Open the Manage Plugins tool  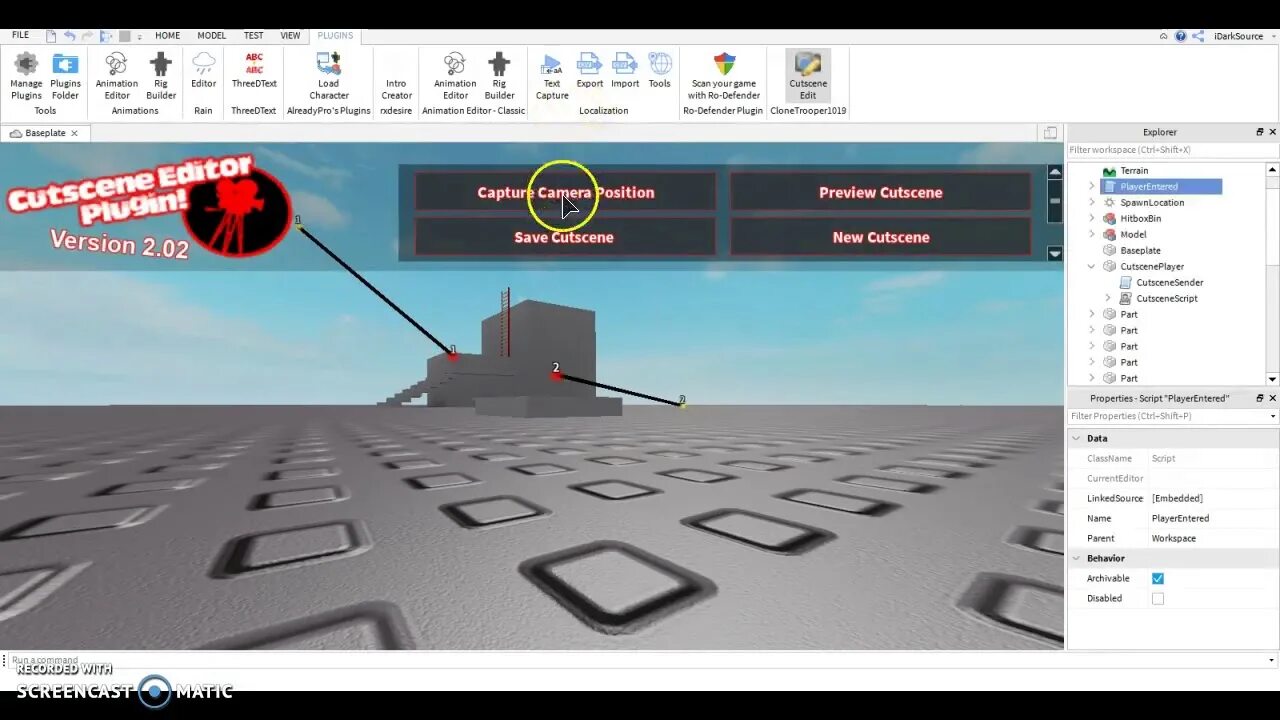pyautogui.click(x=26, y=76)
